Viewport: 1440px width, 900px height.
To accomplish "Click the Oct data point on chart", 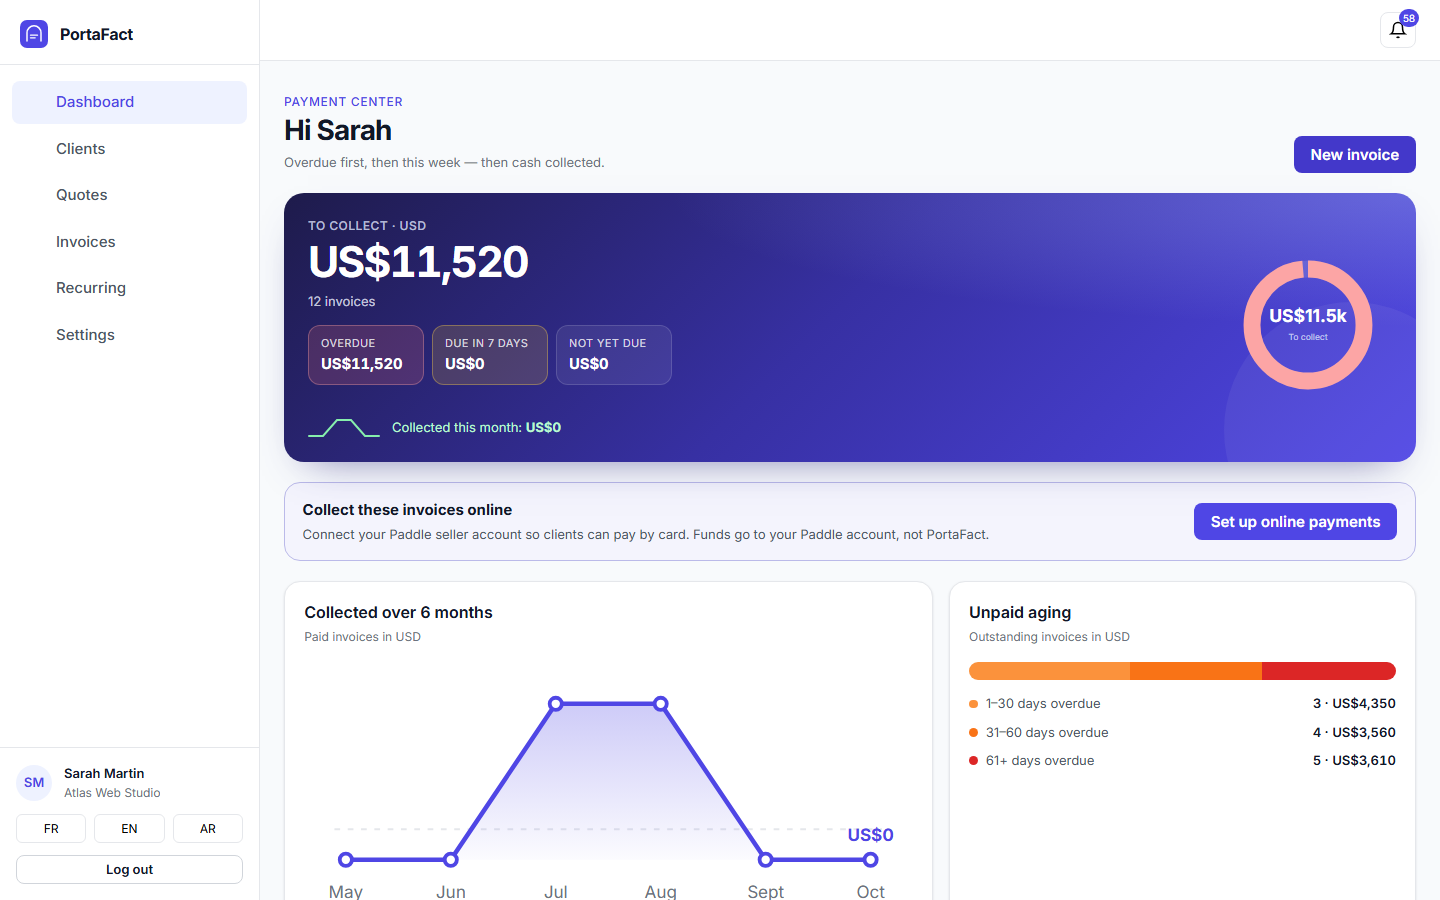I will pyautogui.click(x=871, y=860).
